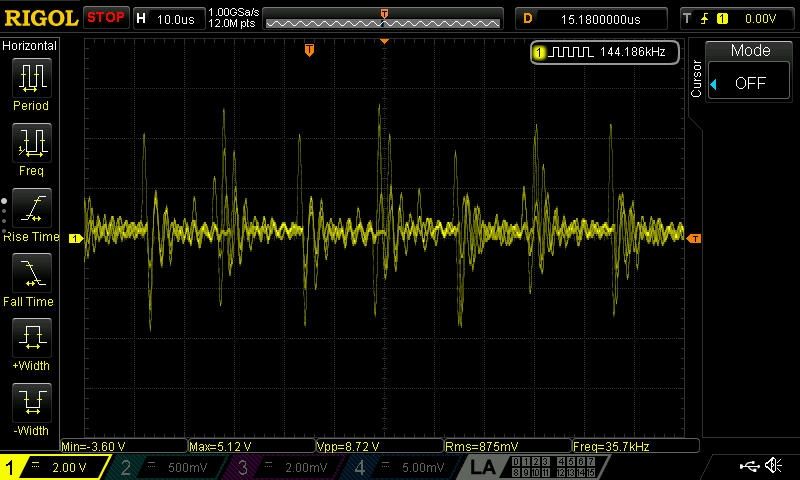Viewport: 800px width, 480px height.
Task: Click the speaker sound icon
Action: point(774,465)
